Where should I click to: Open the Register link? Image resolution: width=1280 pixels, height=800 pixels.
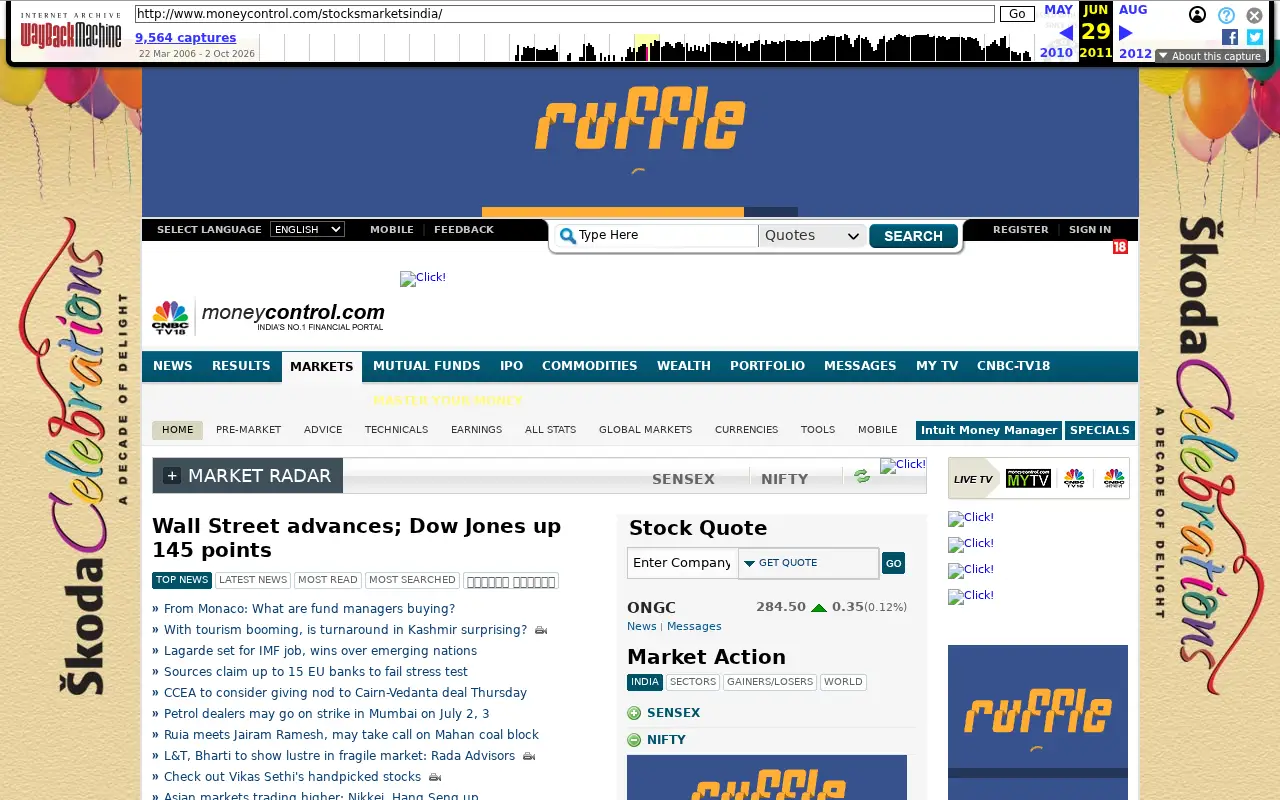coord(1021,230)
